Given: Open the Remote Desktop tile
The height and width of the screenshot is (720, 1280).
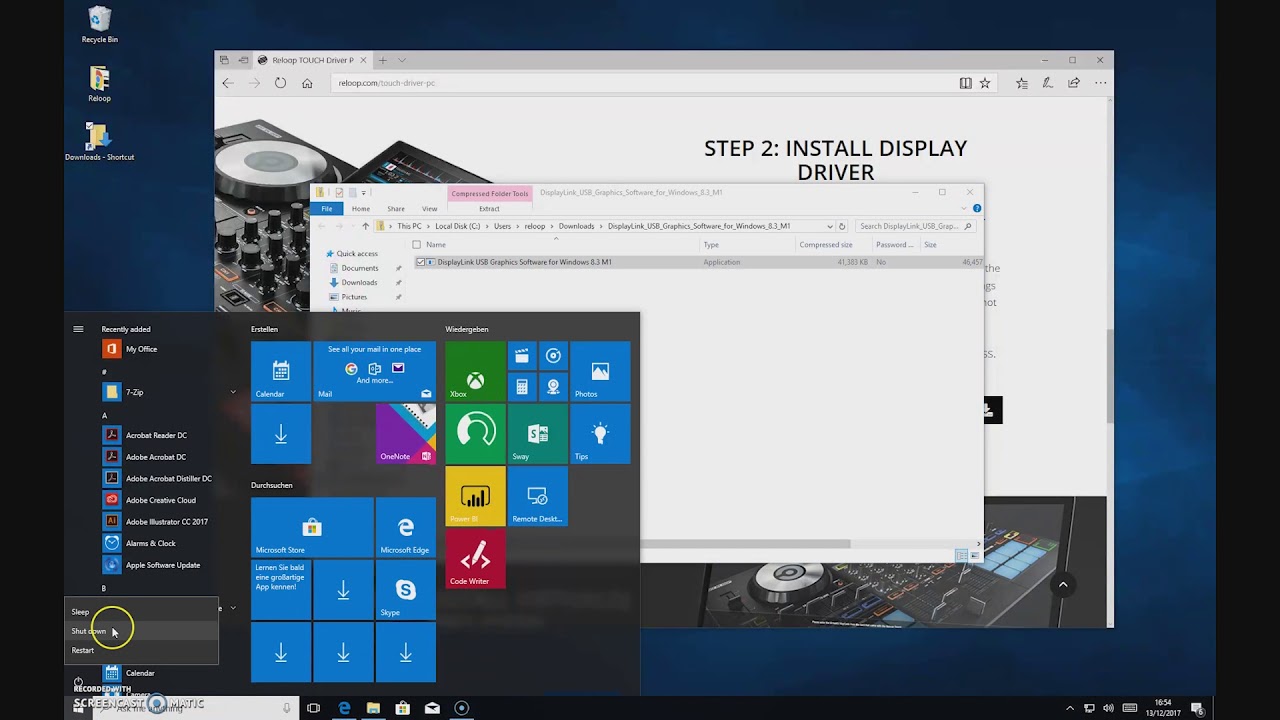Looking at the screenshot, I should coord(538,496).
